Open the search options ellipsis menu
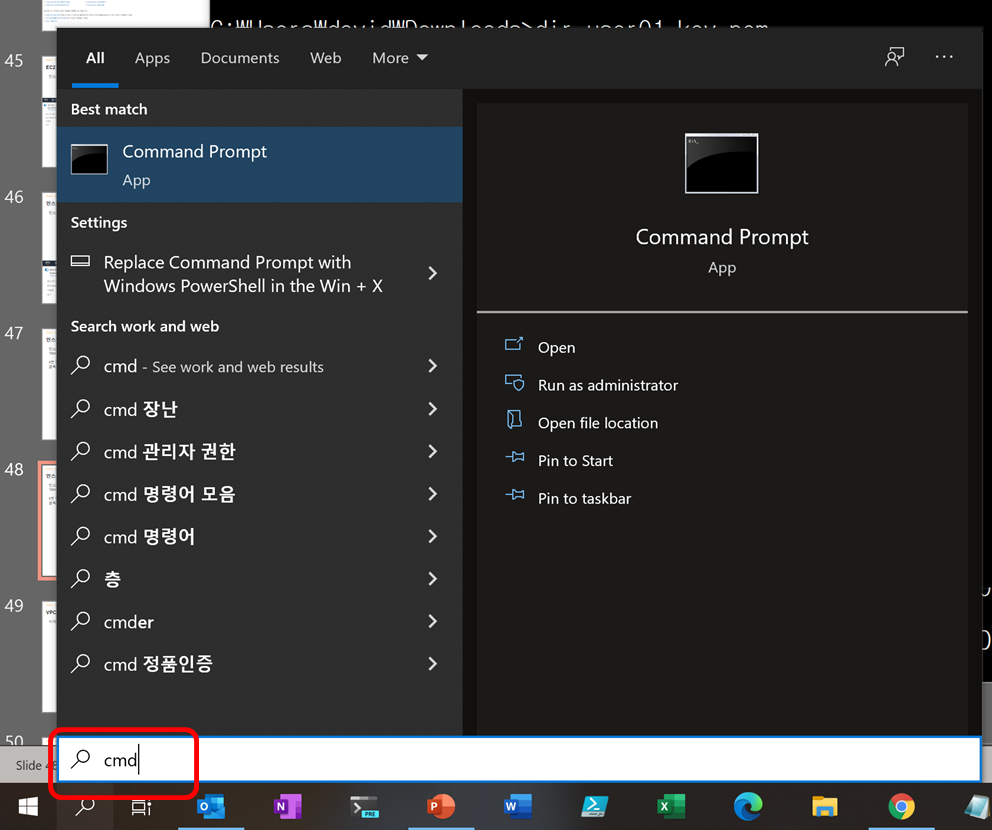The height and width of the screenshot is (830, 992). coord(944,58)
